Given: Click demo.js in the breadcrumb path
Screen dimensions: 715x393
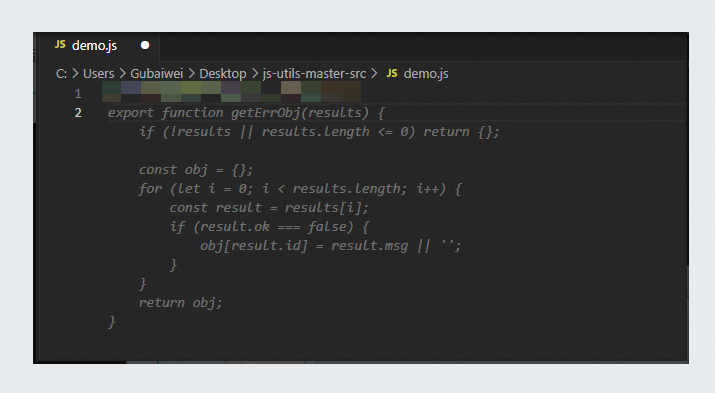Looking at the screenshot, I should (x=426, y=73).
